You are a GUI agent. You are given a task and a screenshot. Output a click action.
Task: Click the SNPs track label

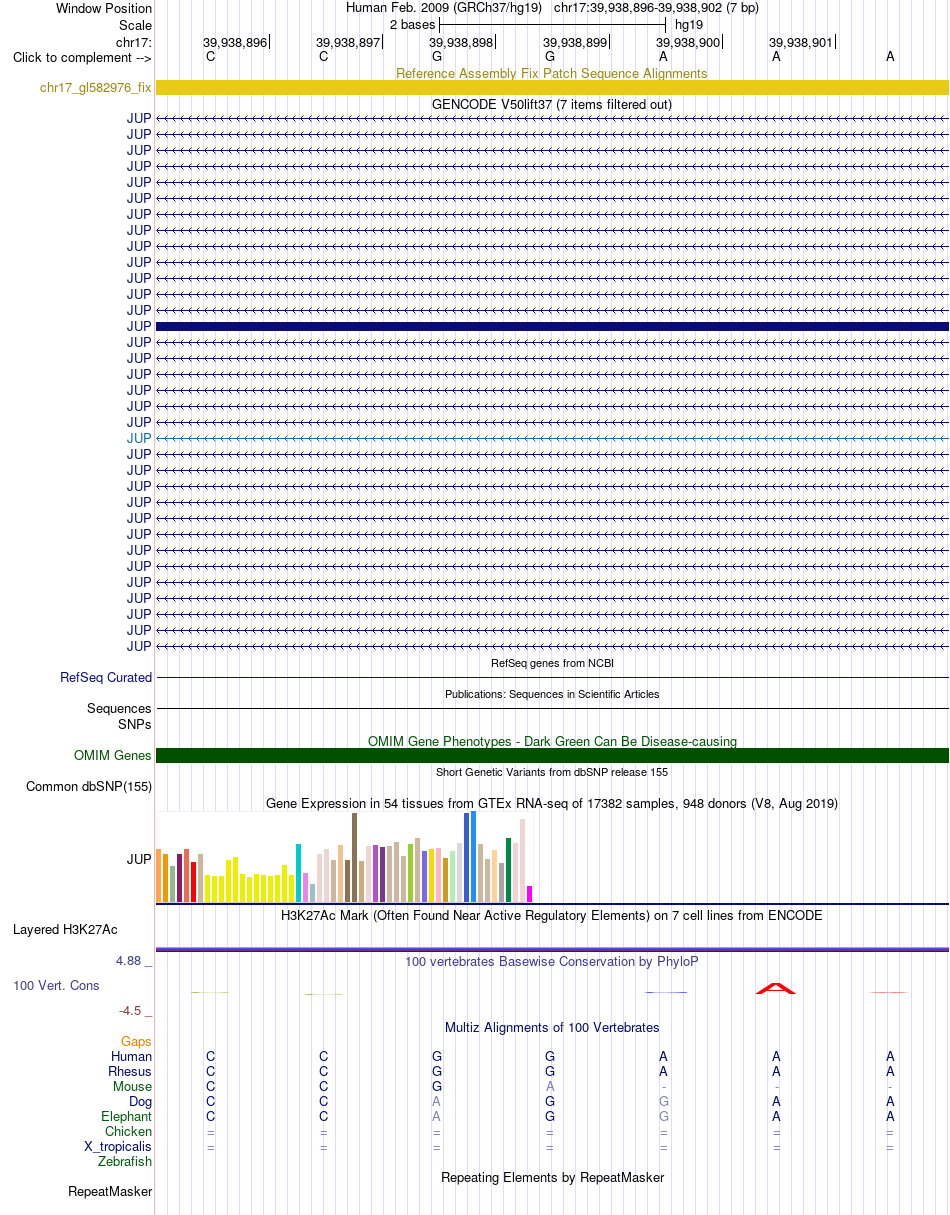[135, 724]
